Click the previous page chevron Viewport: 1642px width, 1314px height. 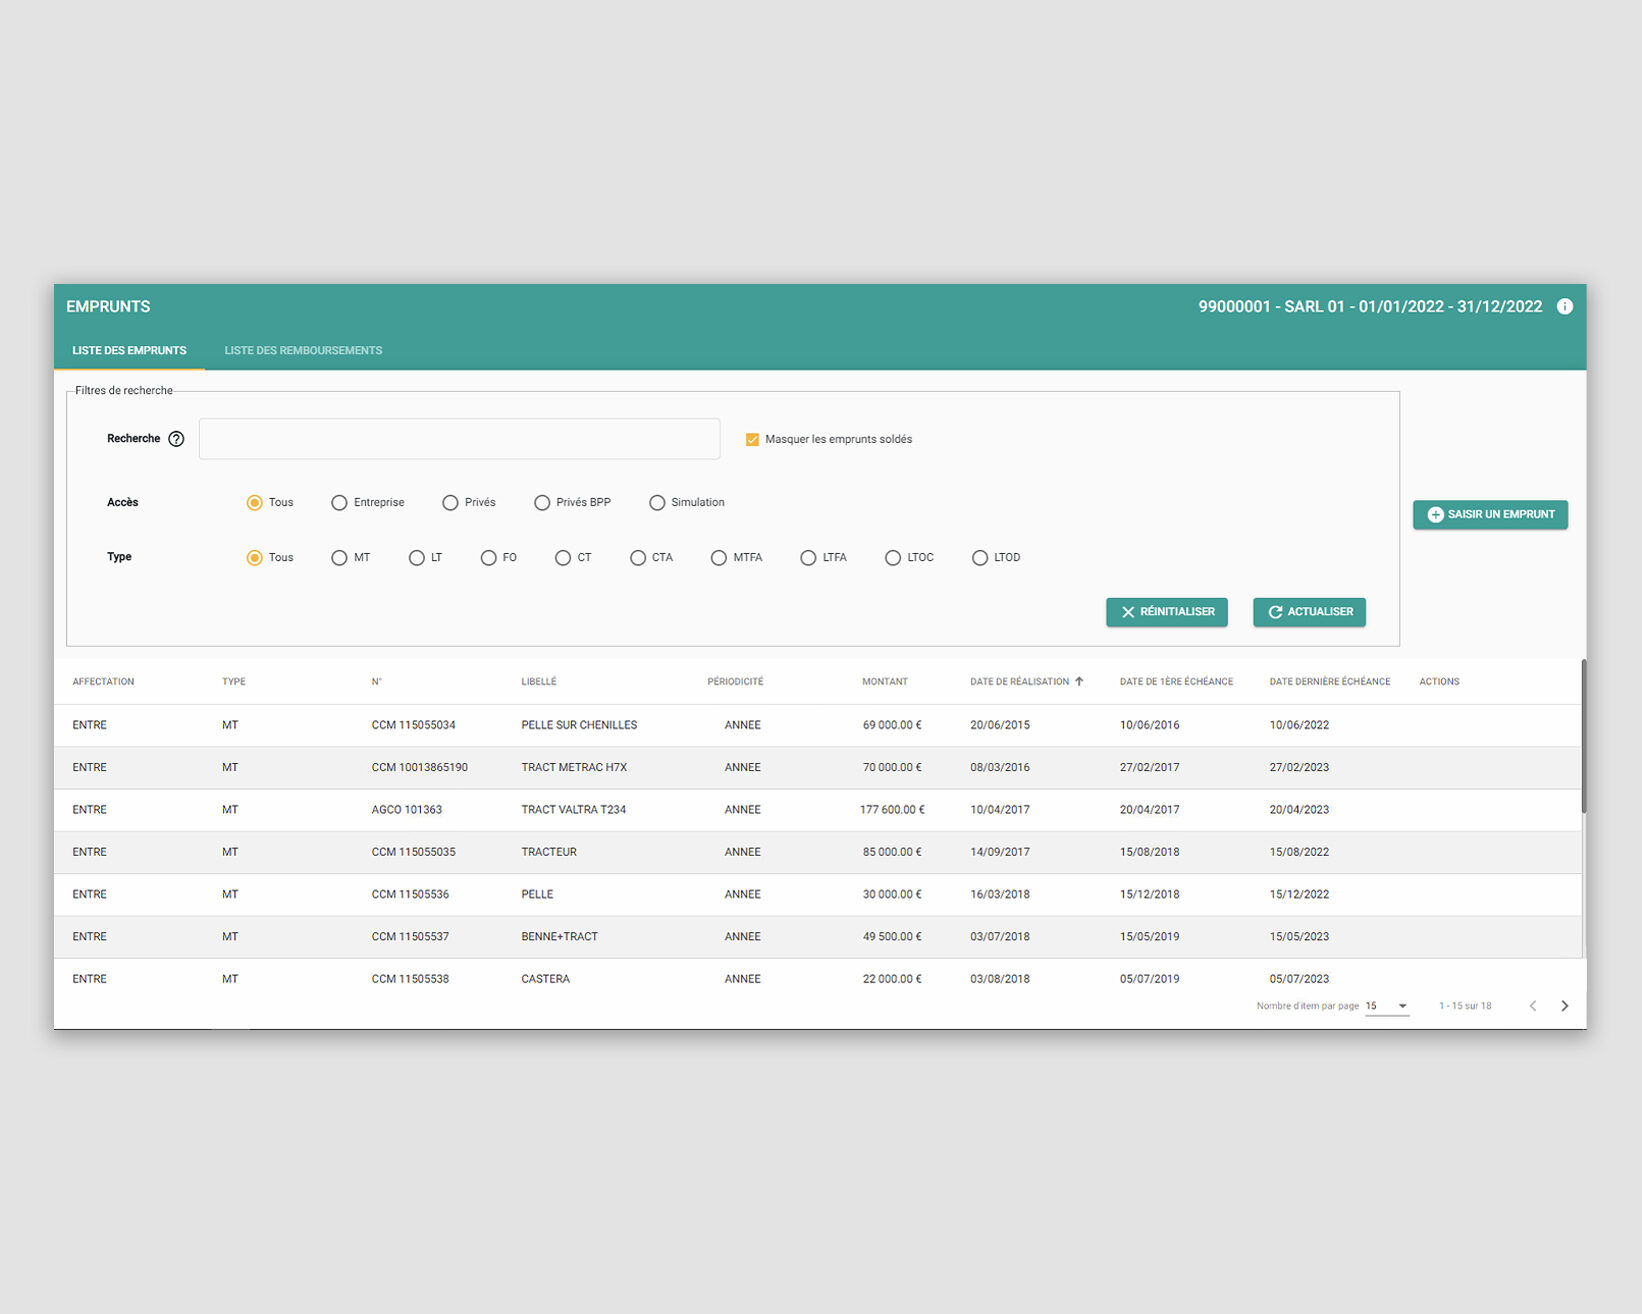pyautogui.click(x=1533, y=1006)
